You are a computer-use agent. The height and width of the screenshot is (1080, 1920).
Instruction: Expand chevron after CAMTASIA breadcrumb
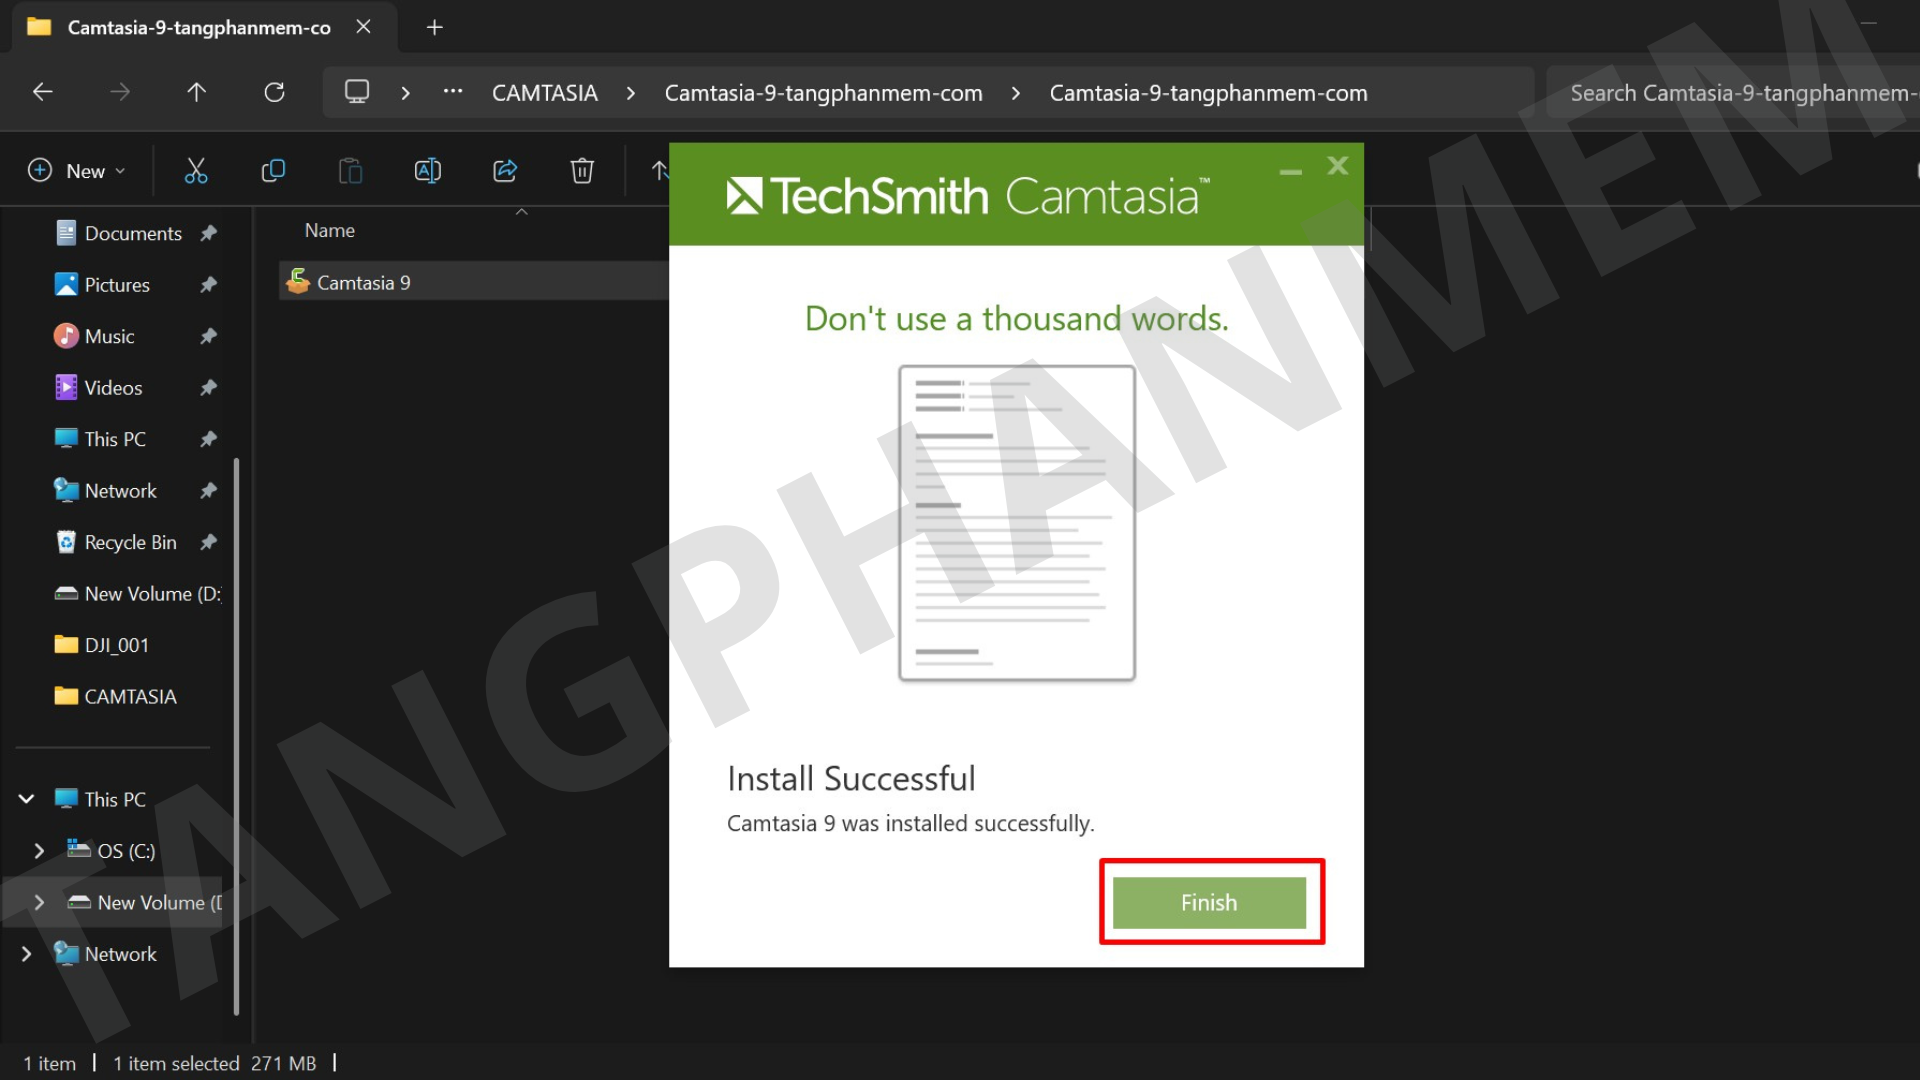click(631, 93)
